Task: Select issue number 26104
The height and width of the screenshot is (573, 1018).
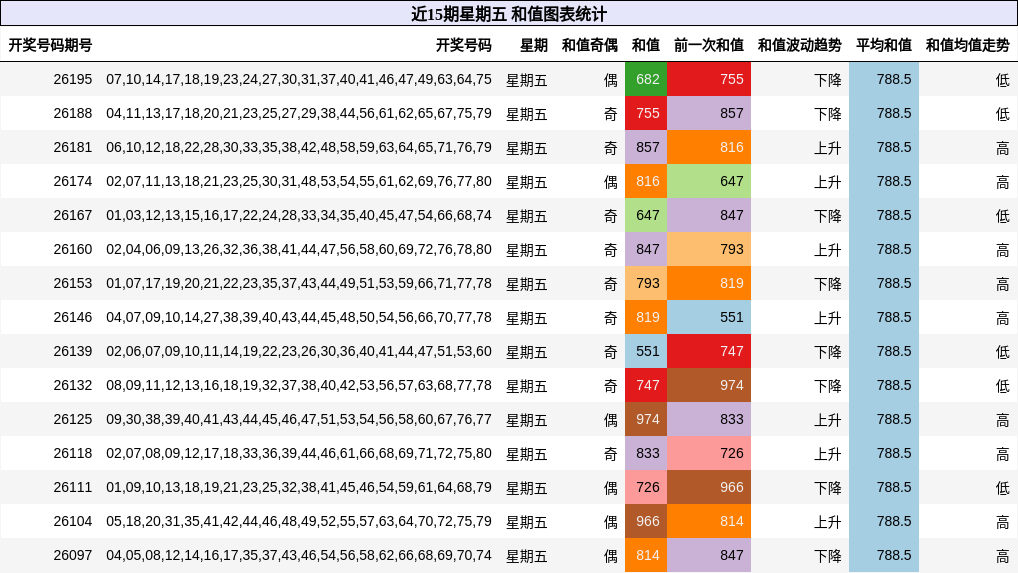Action: pyautogui.click(x=73, y=521)
